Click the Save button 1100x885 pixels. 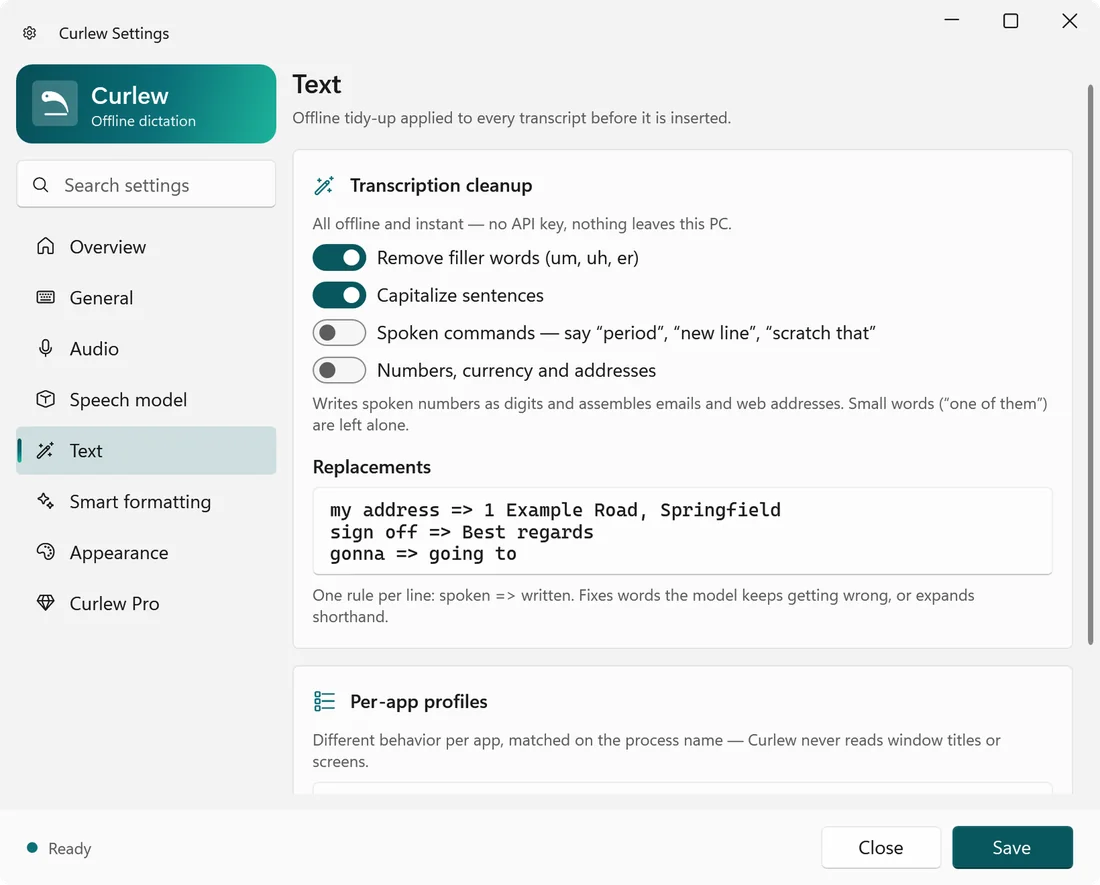coord(1012,847)
